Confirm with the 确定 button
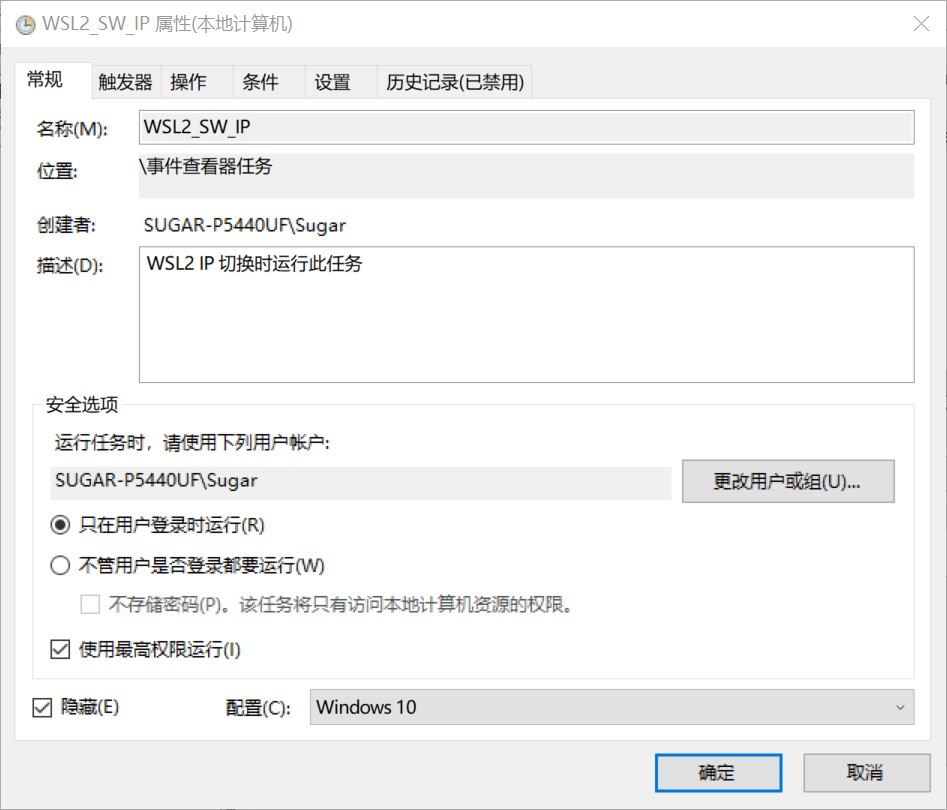The image size is (947, 810). pyautogui.click(x=718, y=773)
